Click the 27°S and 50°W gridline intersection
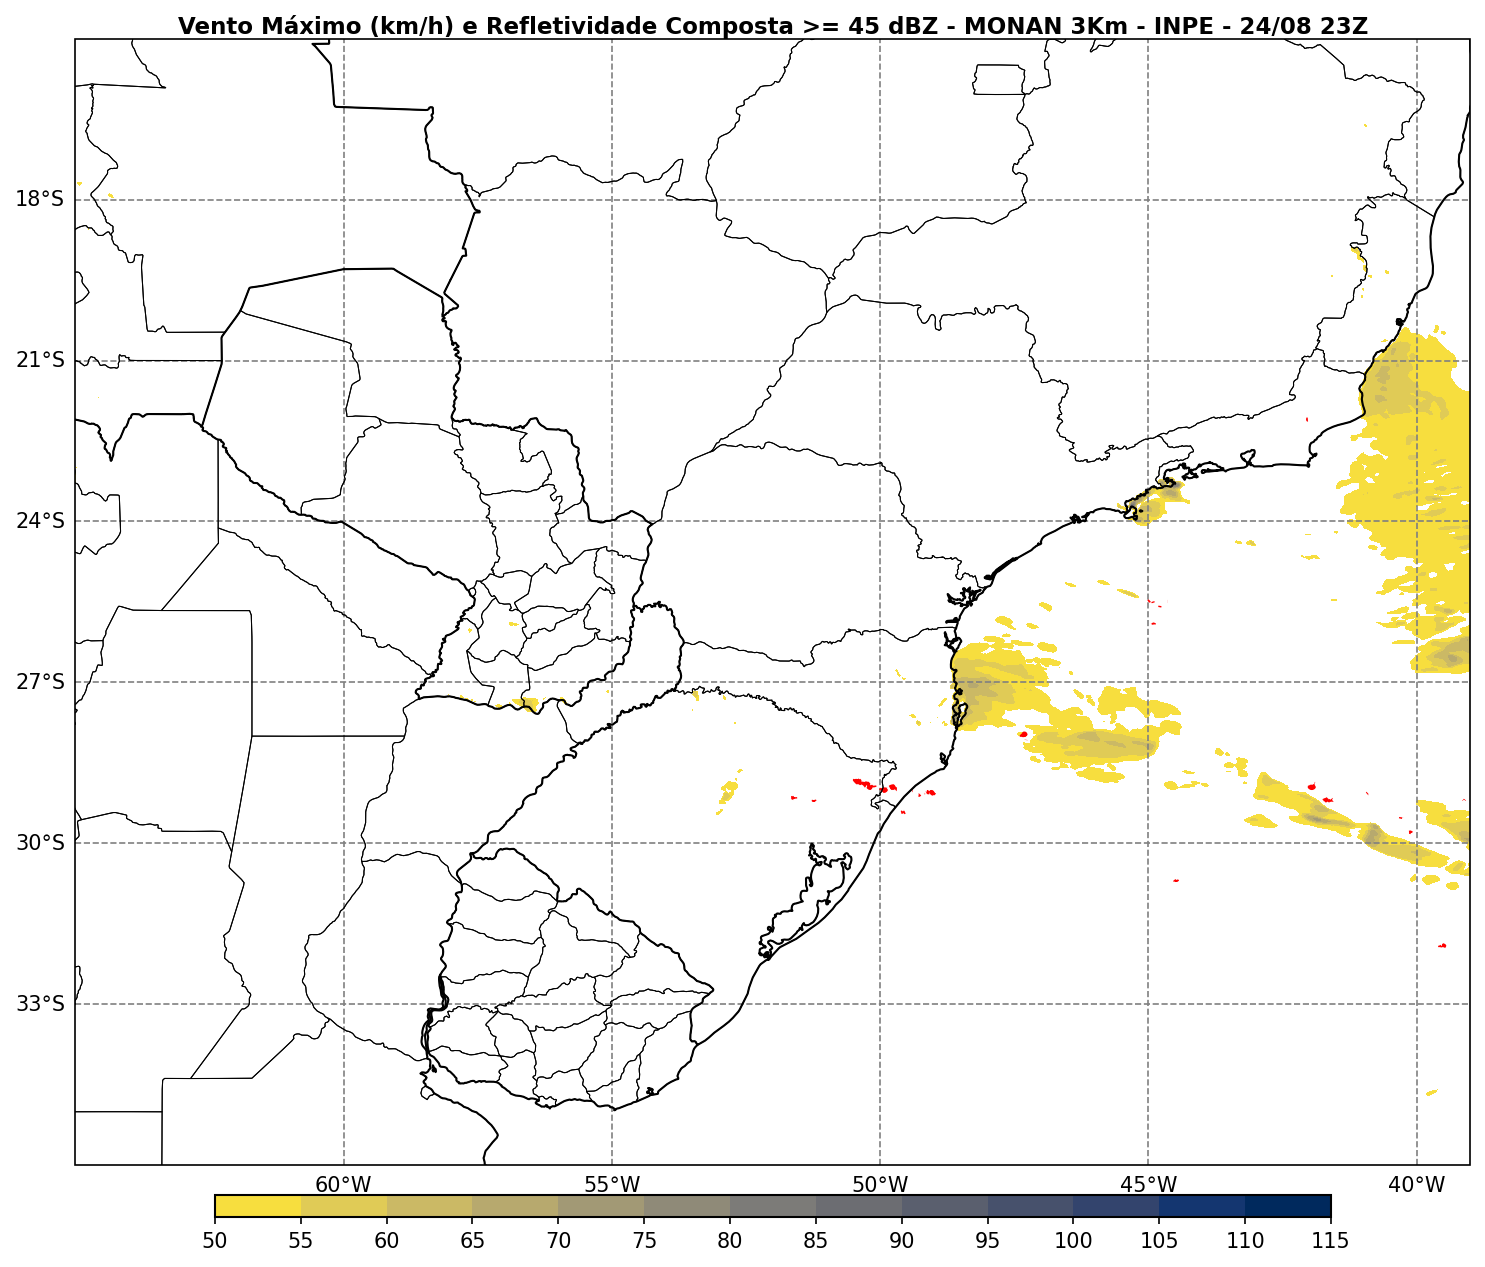1485x1267 pixels. click(880, 682)
